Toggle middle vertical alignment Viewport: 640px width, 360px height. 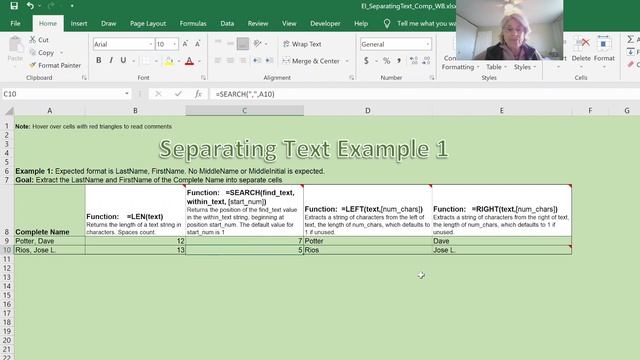230,43
